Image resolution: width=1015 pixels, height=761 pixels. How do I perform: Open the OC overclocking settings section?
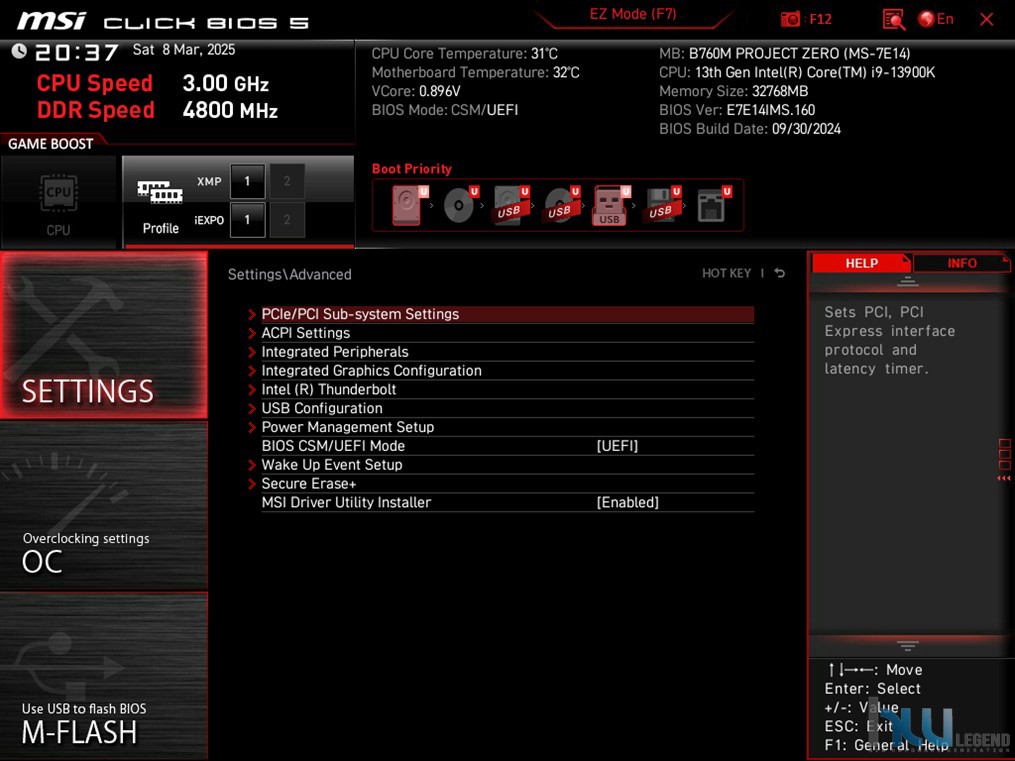[104, 506]
